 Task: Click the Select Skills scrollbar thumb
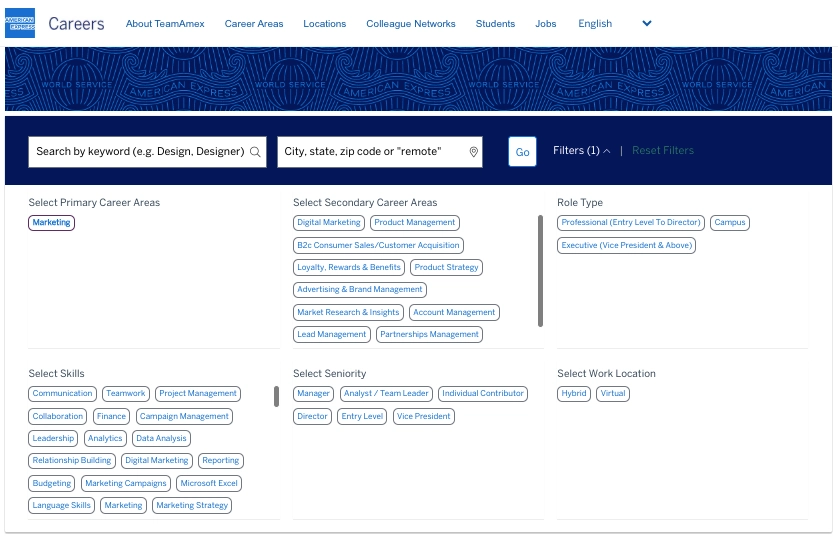tap(276, 396)
